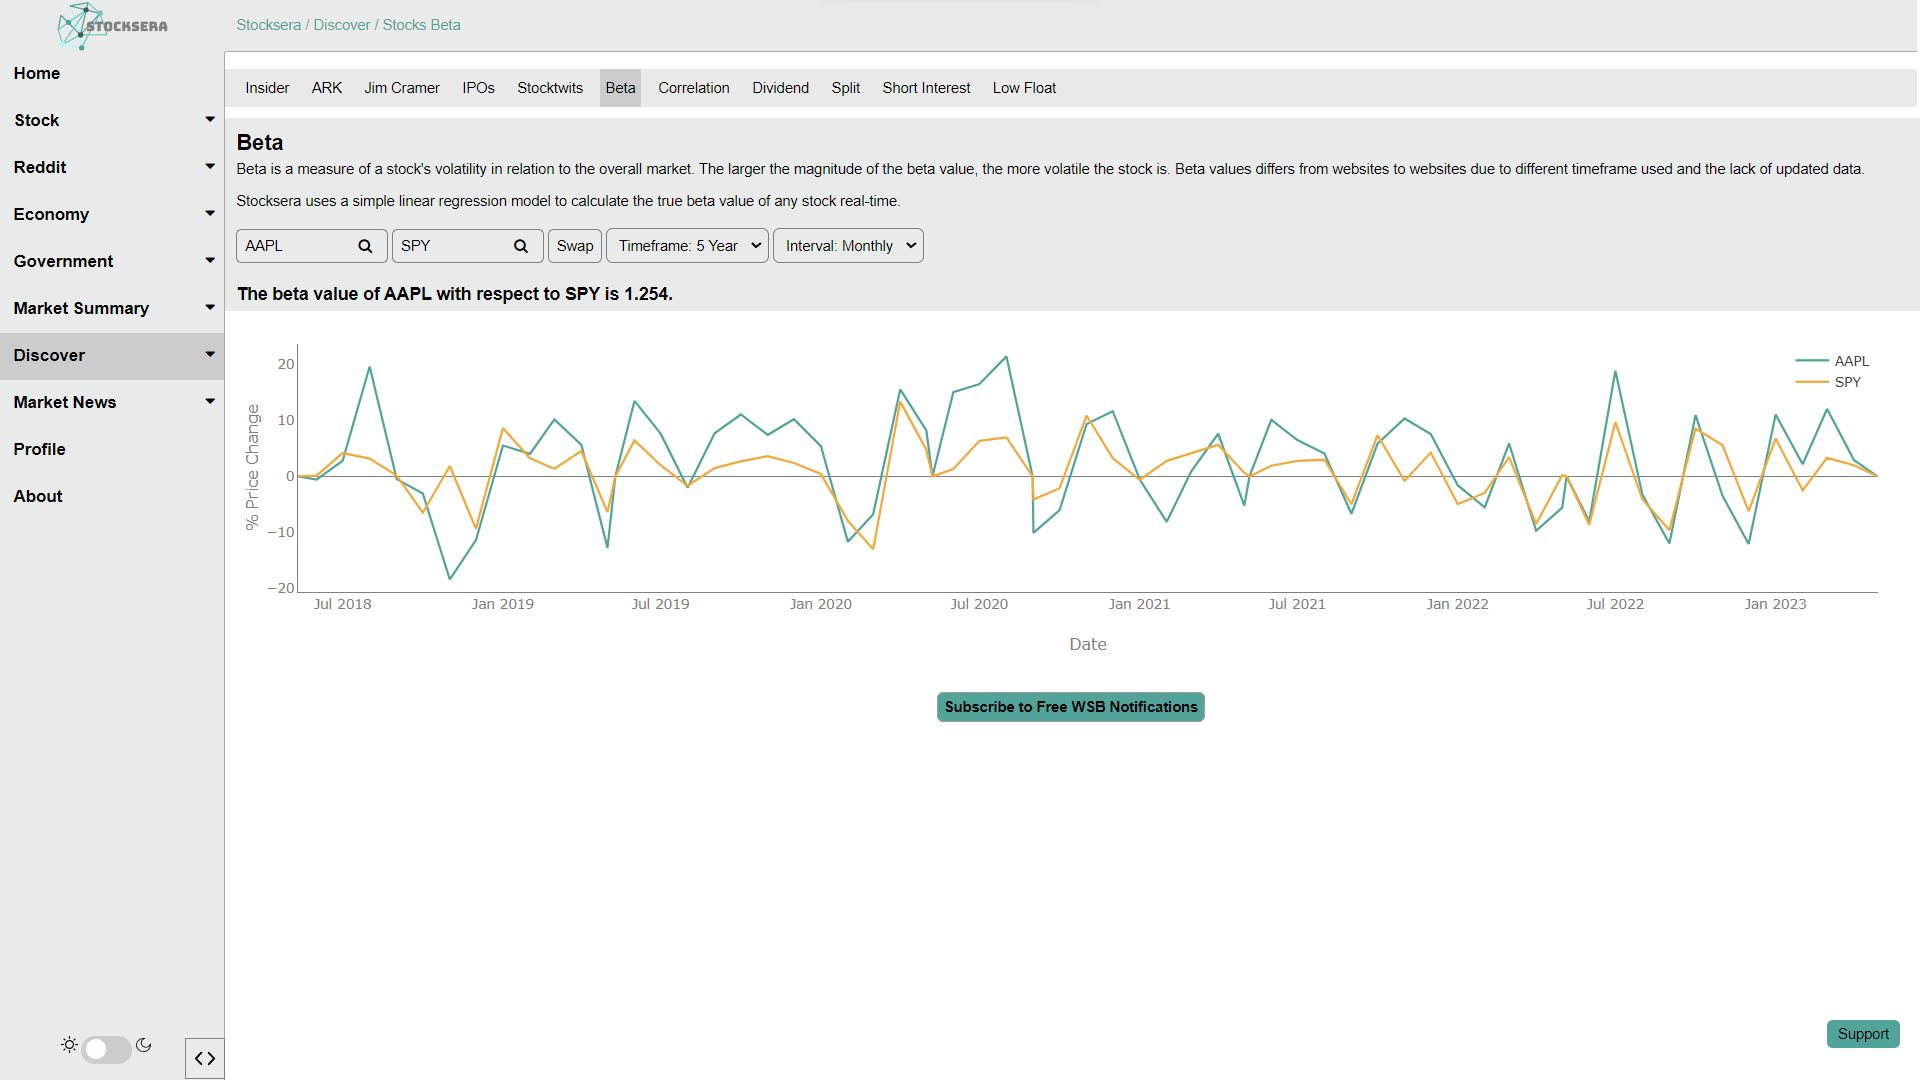Open the Timeframe: 5 Year dropdown
Screen dimensions: 1920x1080
[687, 246]
